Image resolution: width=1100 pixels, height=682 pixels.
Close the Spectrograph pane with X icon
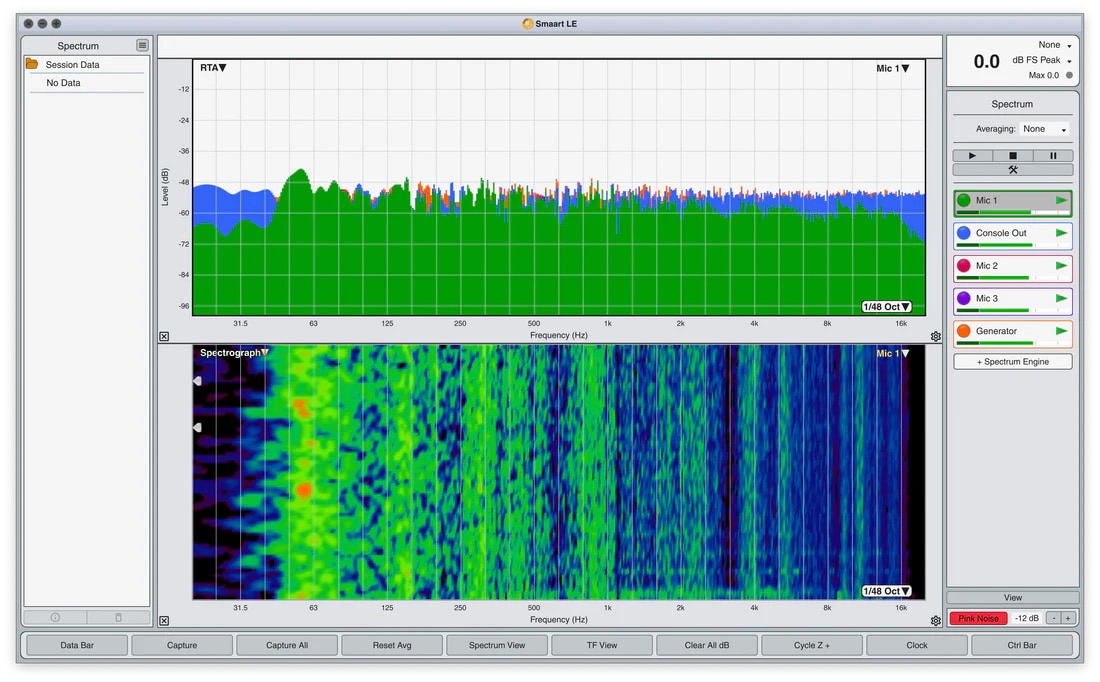tap(164, 621)
